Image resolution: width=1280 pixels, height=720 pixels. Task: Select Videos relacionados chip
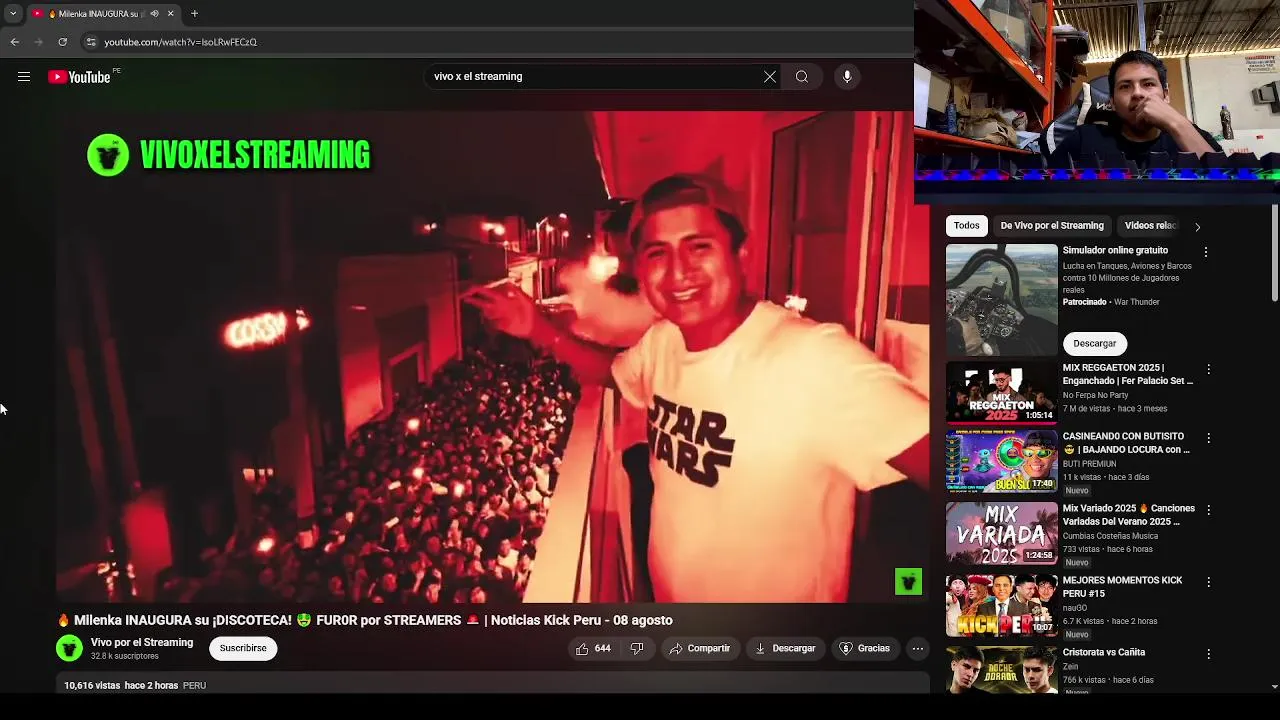[1151, 225]
